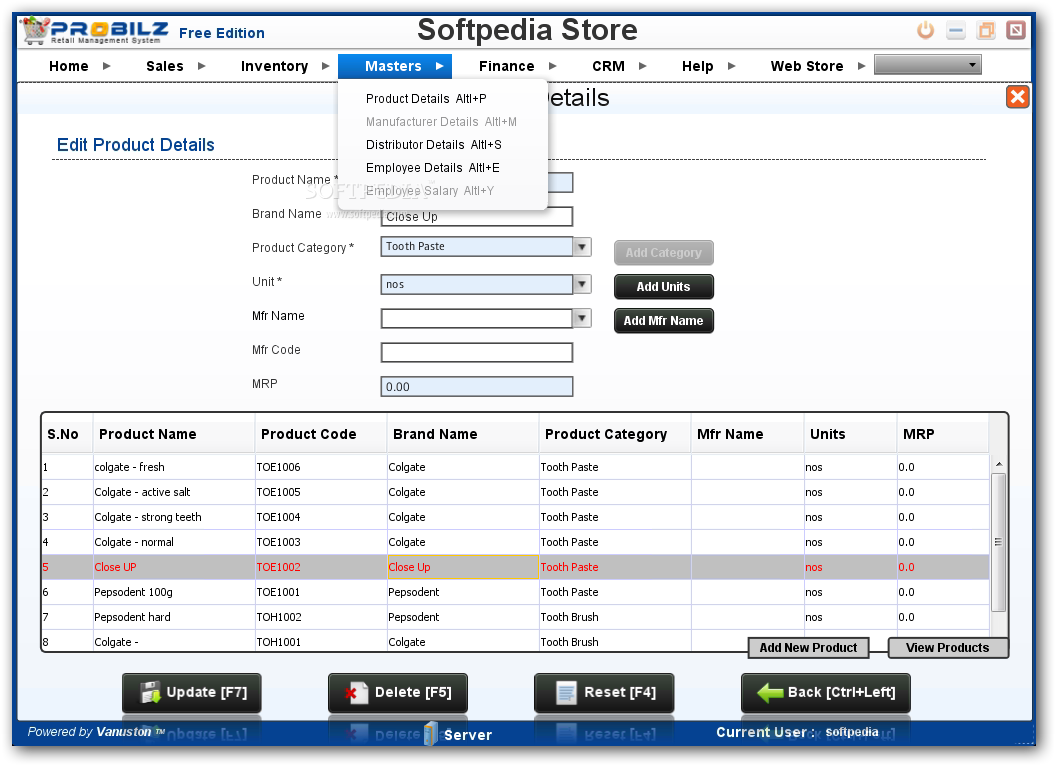
Task: Open the Product Category dropdown
Action: (x=582, y=247)
